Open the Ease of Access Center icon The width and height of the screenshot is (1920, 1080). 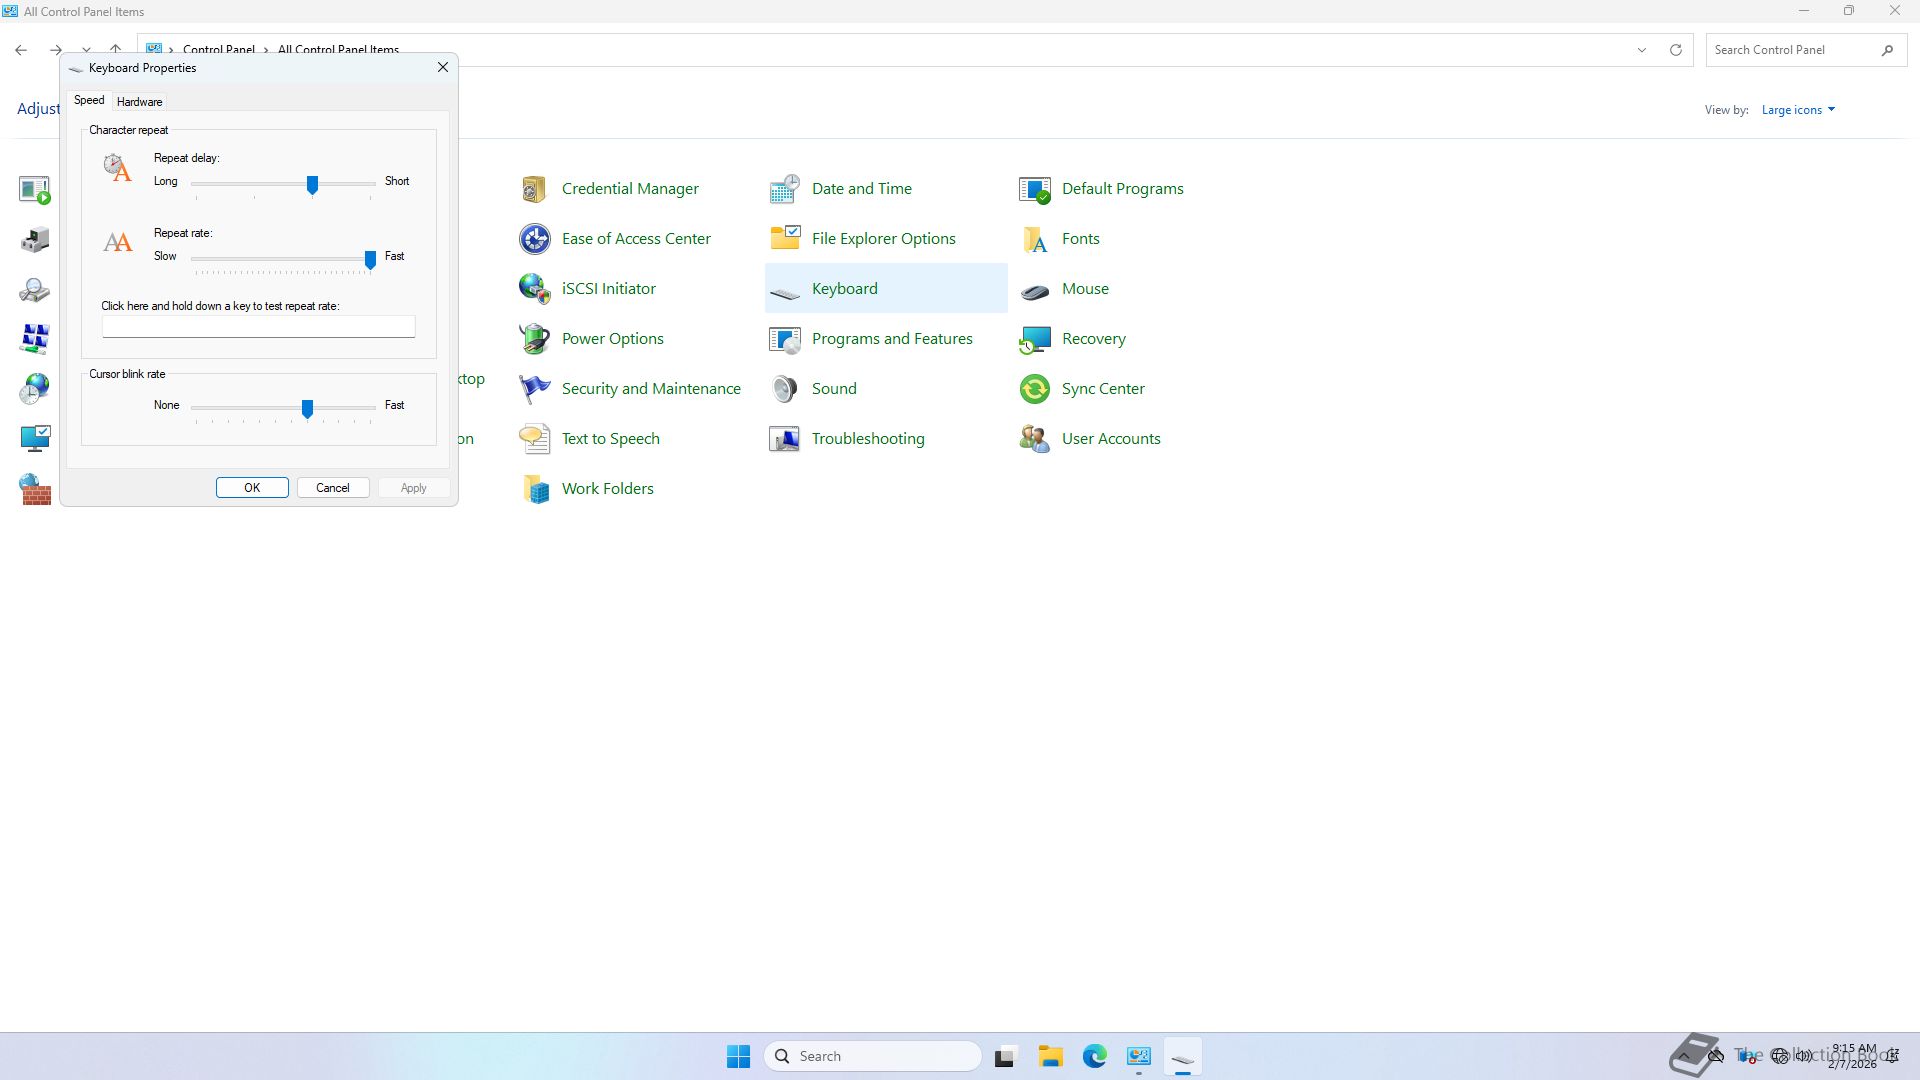[x=534, y=239]
